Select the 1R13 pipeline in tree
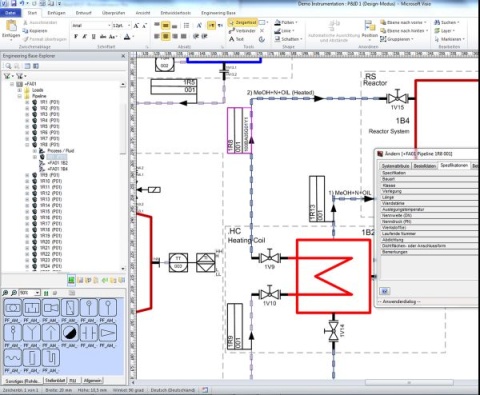Image resolution: width=480 pixels, height=395 pixels. (x=51, y=199)
